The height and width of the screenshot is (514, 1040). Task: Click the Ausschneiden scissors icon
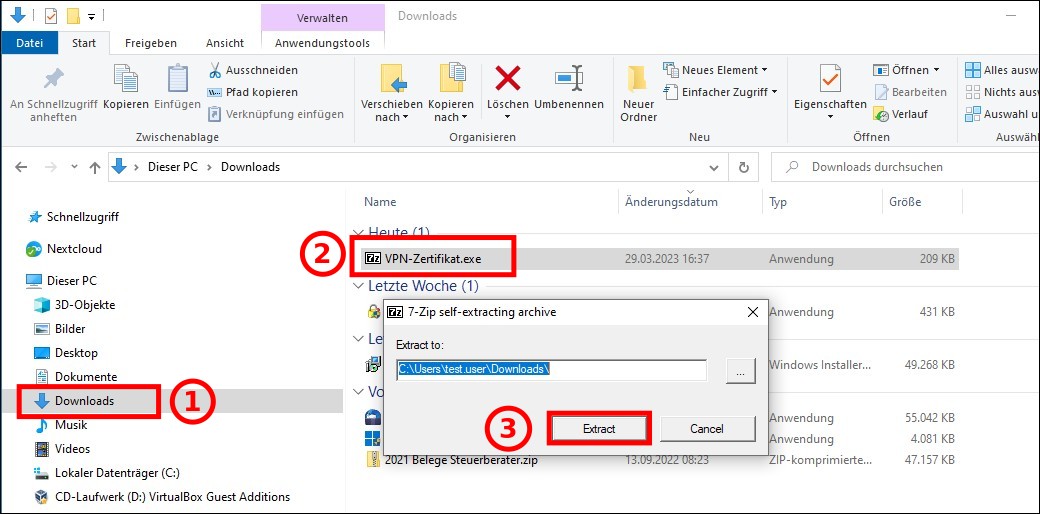215,70
